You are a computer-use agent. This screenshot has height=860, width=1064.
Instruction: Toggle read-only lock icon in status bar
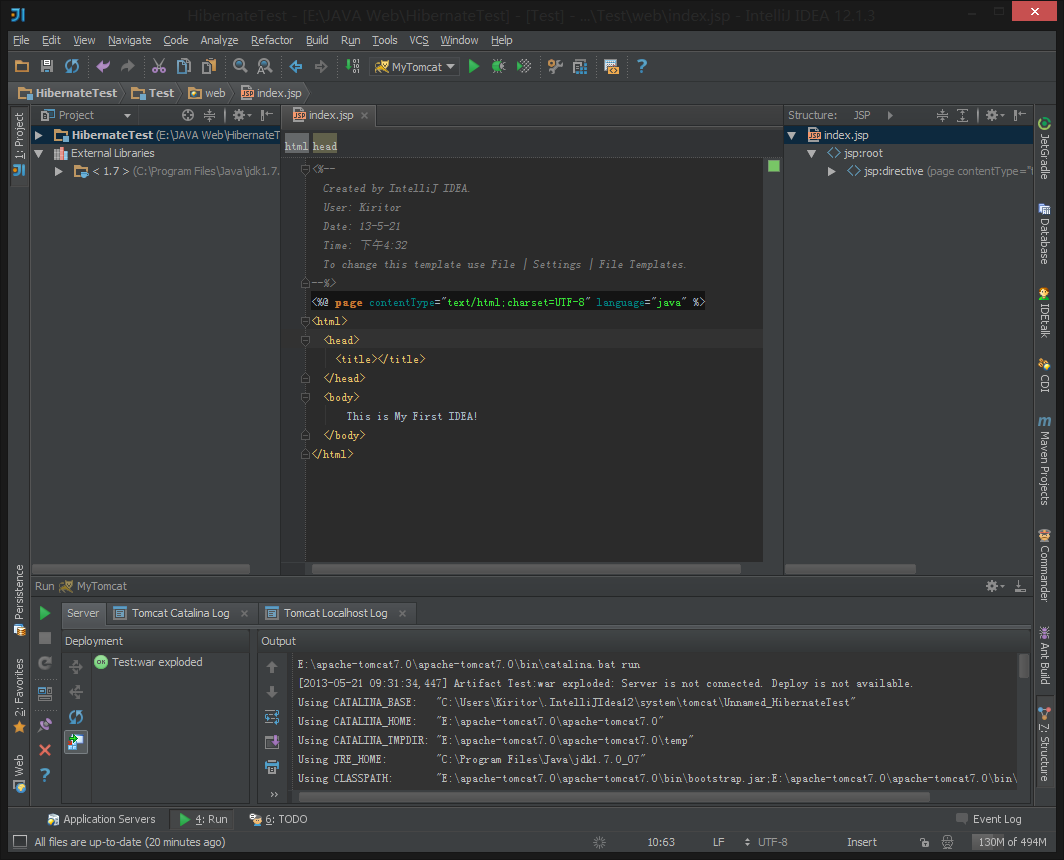(x=924, y=842)
